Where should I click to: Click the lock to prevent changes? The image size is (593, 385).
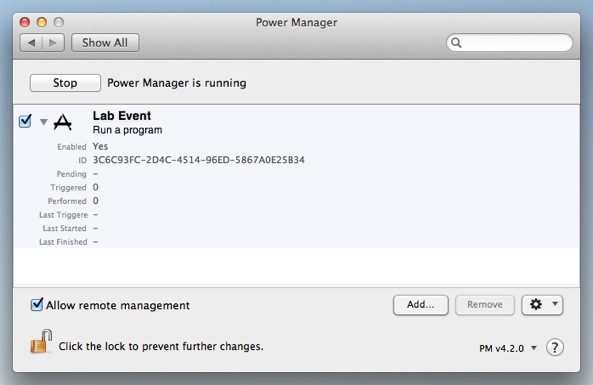coord(41,341)
